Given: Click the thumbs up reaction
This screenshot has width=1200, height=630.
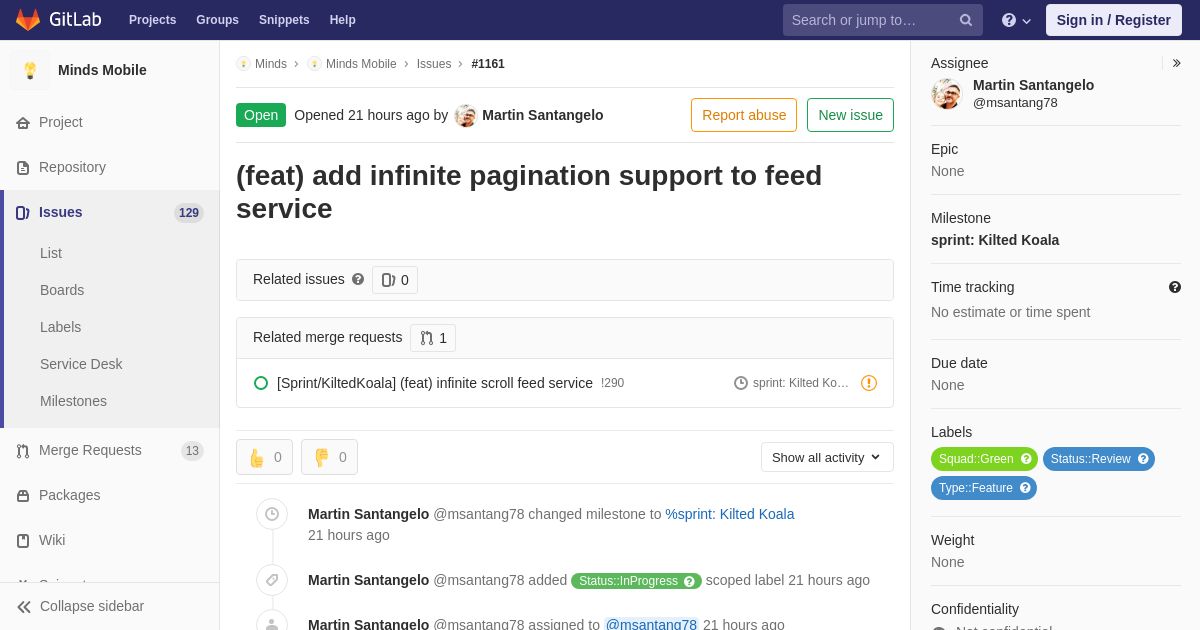Looking at the screenshot, I should (x=264, y=457).
